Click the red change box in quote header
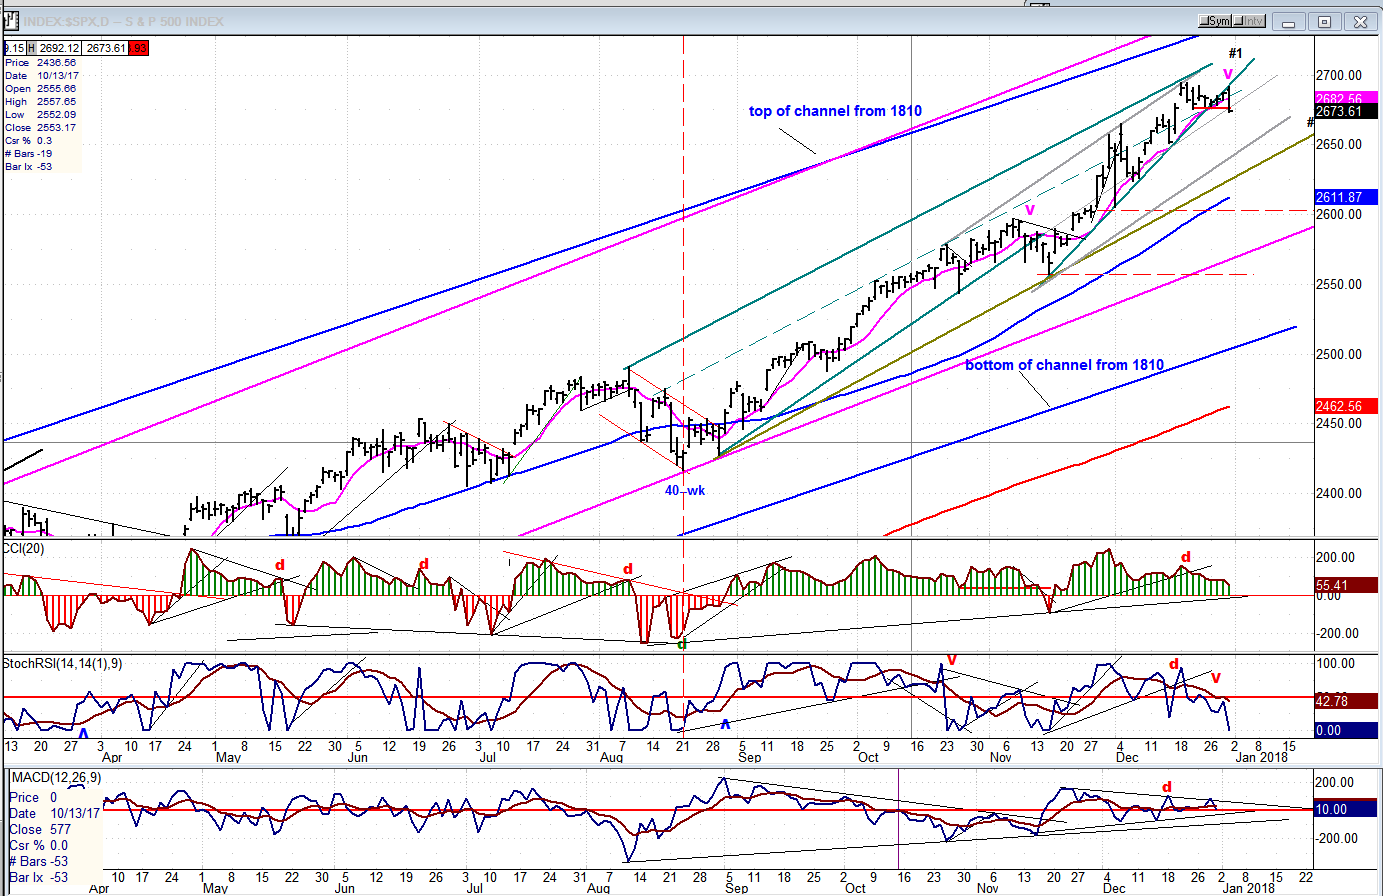The height and width of the screenshot is (896, 1383). pyautogui.click(x=139, y=48)
